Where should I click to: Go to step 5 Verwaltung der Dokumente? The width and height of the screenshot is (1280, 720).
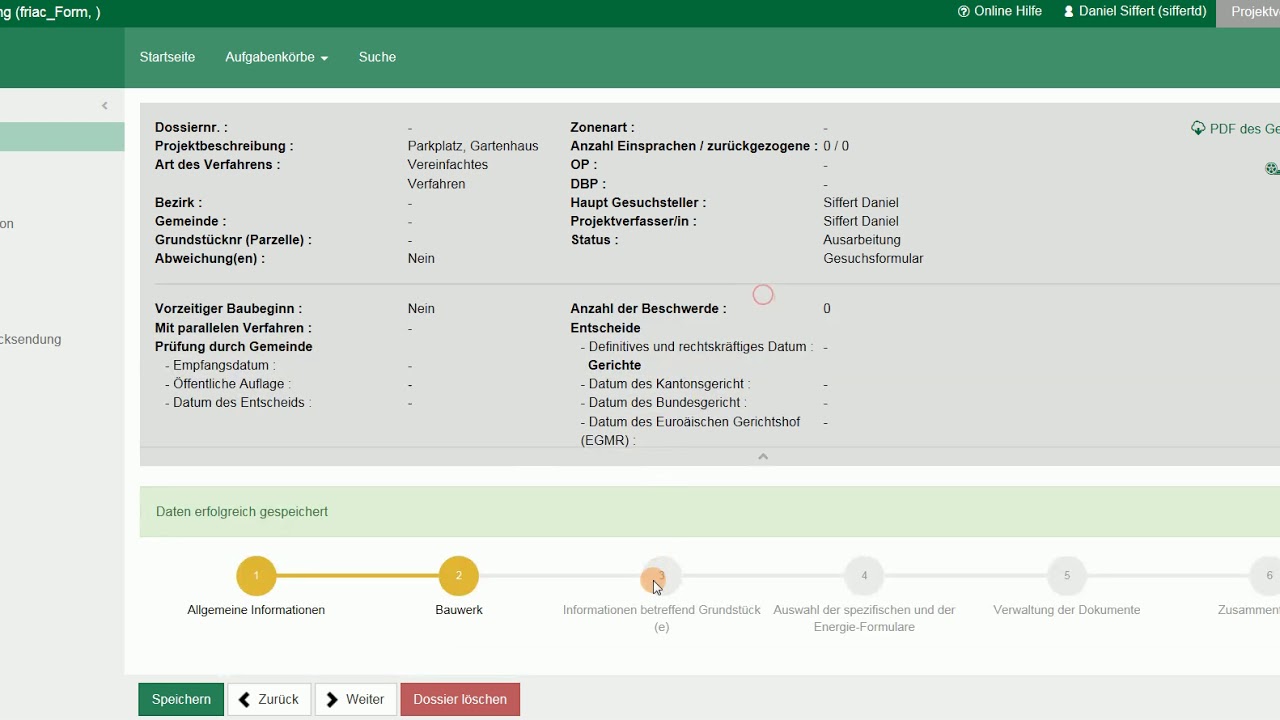1067,576
